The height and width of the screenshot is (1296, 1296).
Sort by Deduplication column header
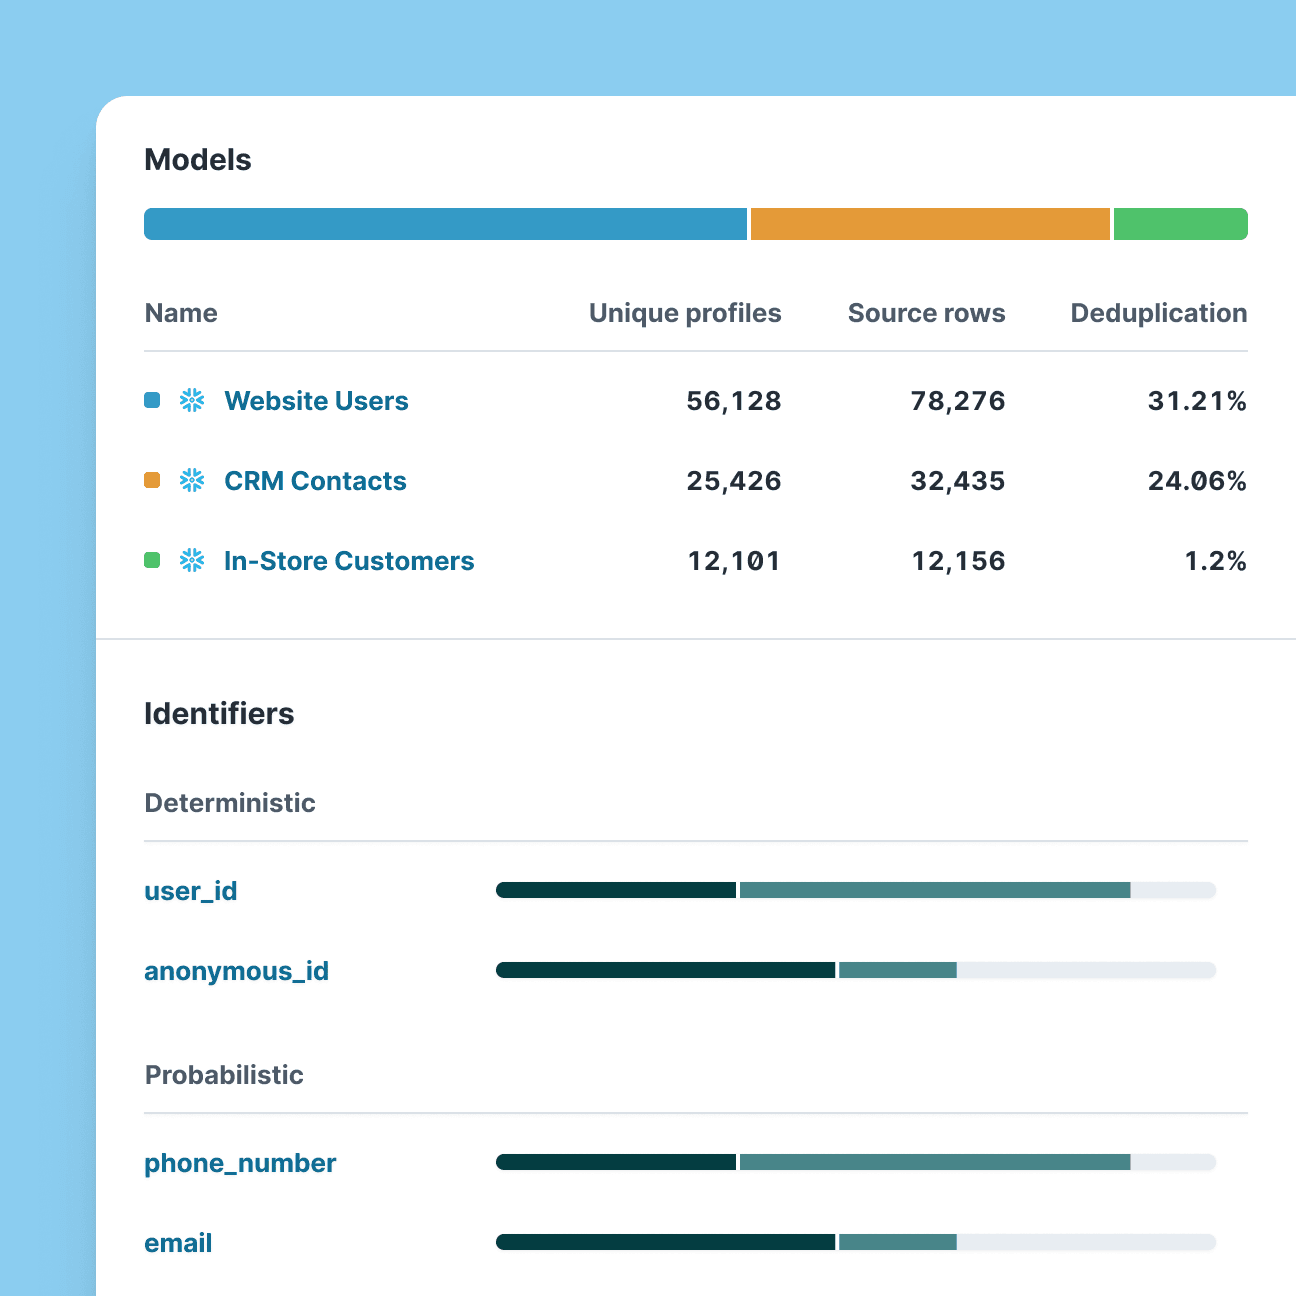(1158, 313)
